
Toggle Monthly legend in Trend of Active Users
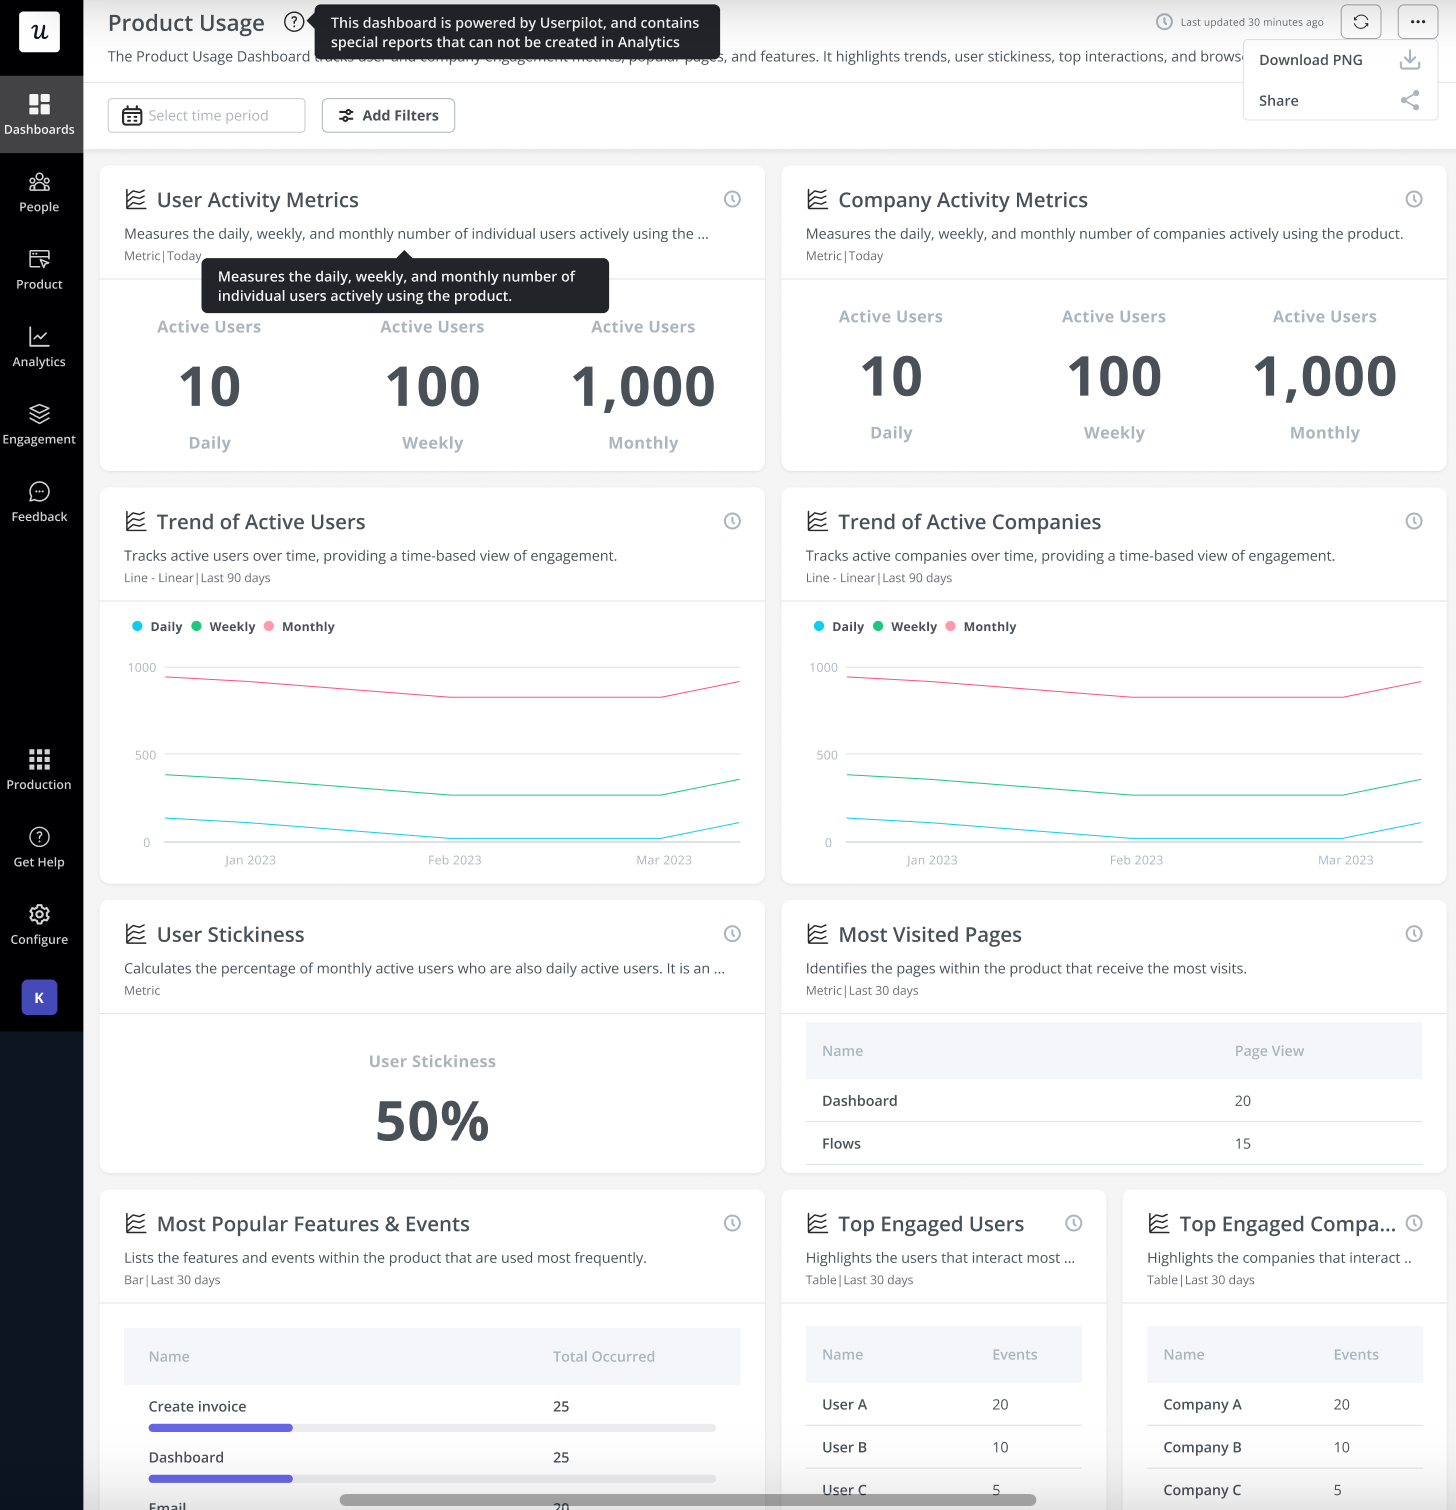click(x=299, y=627)
